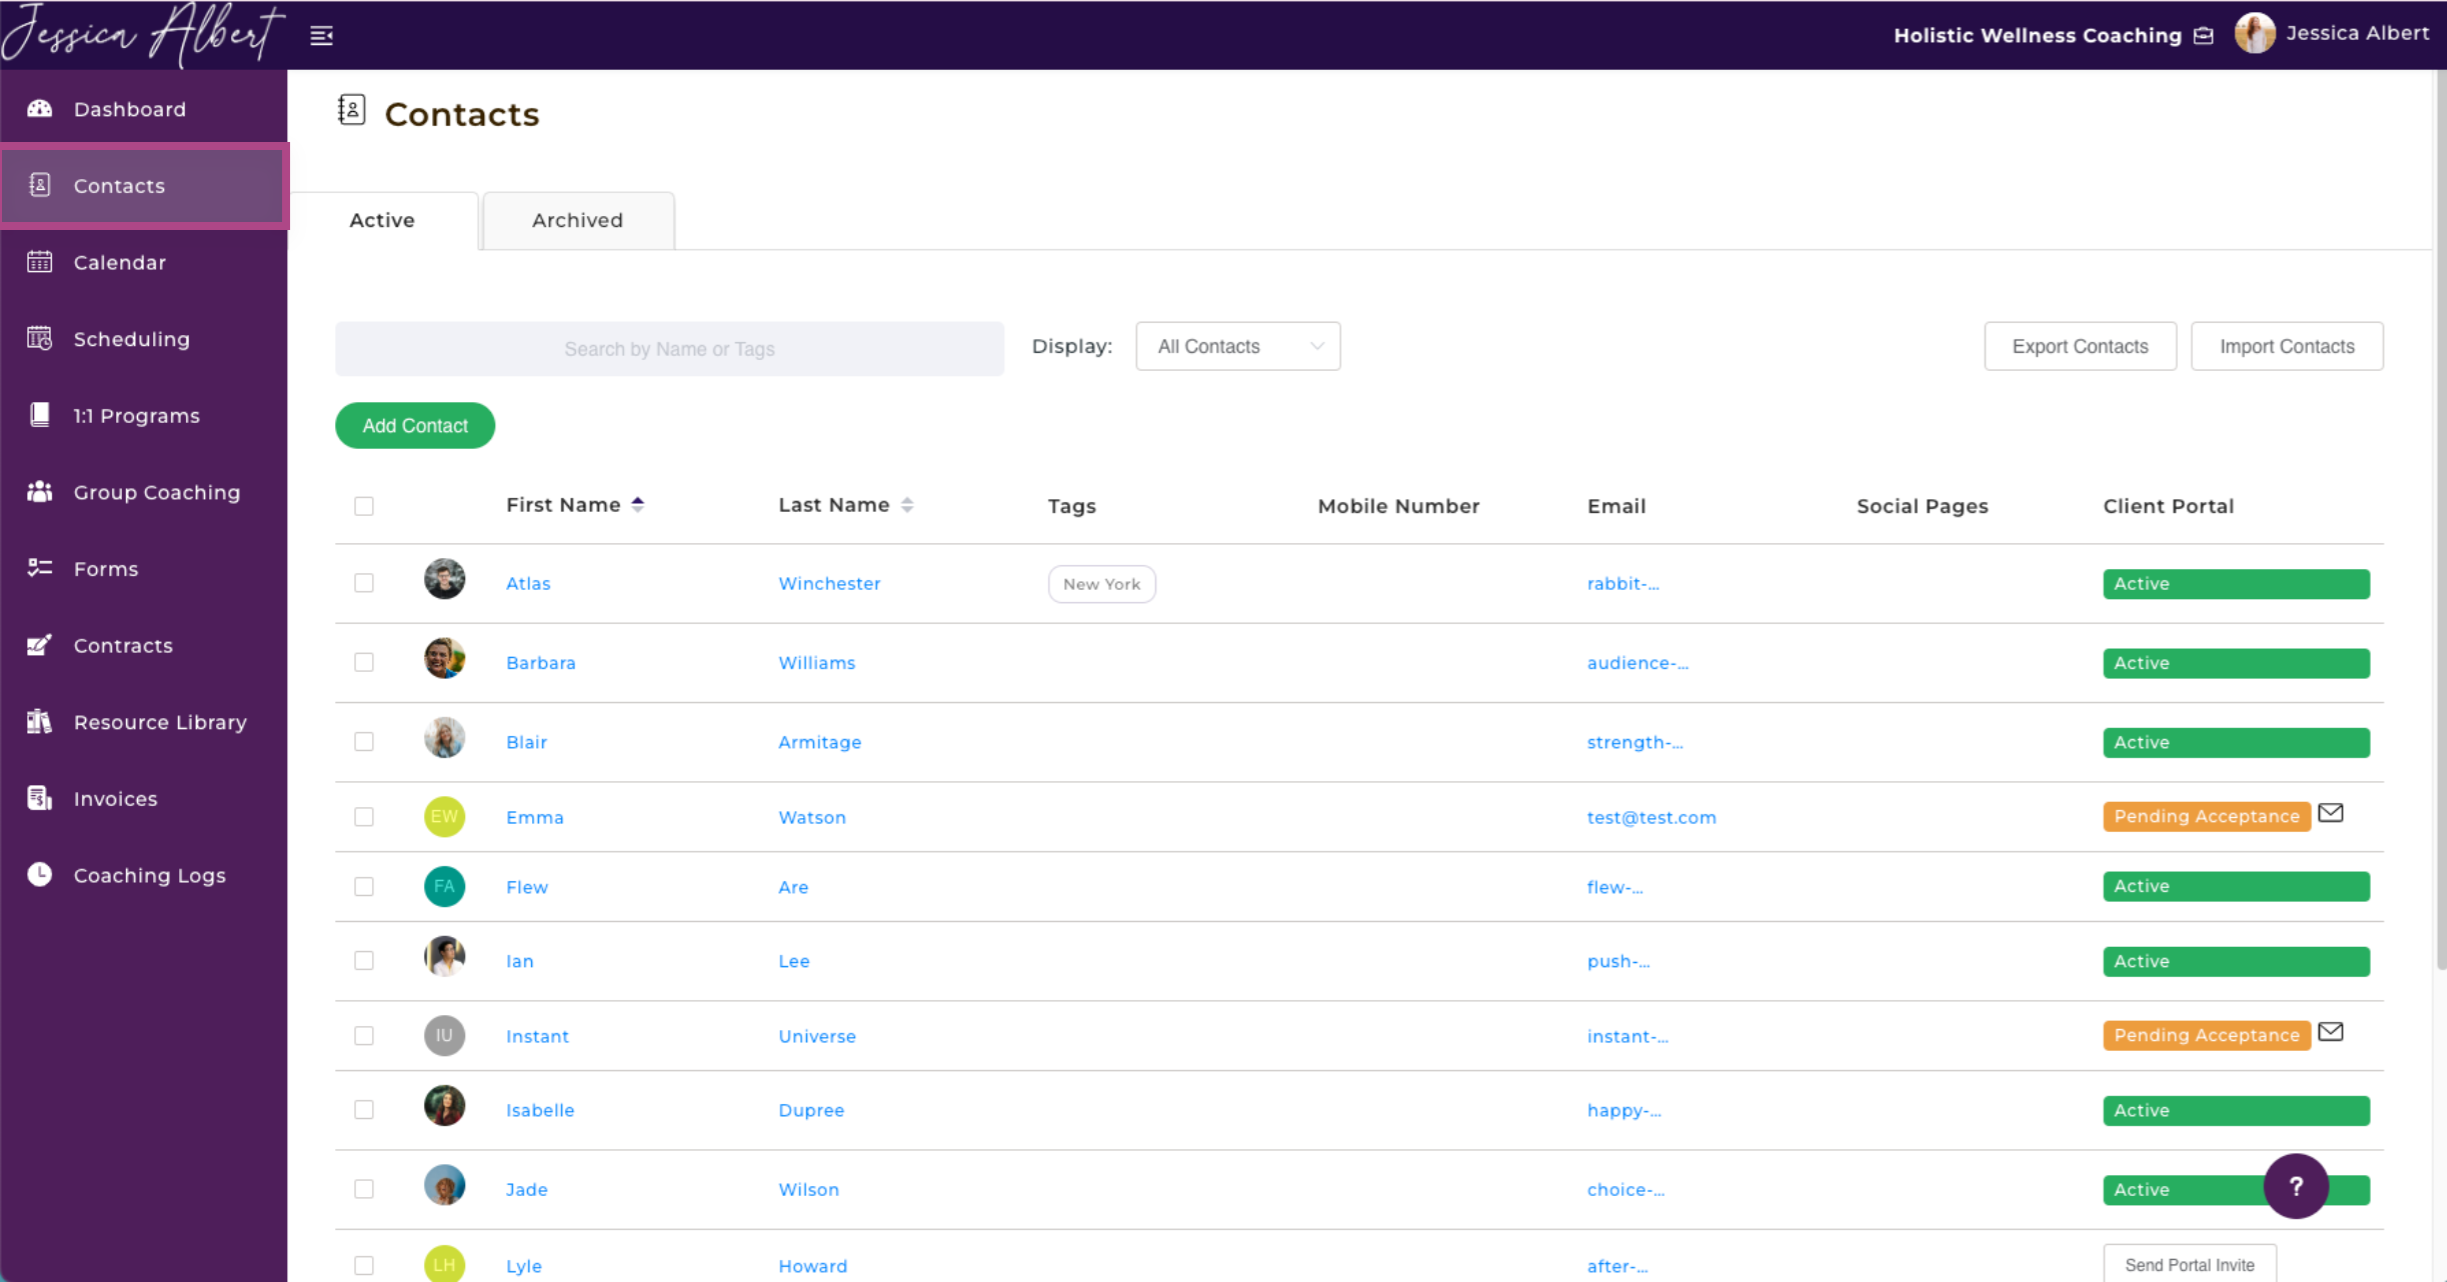
Task: Open the Jessica Albert profile avatar
Action: coord(2255,34)
